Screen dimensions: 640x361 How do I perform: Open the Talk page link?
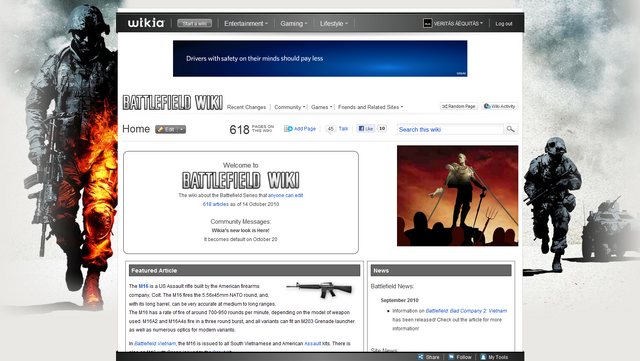pos(343,129)
